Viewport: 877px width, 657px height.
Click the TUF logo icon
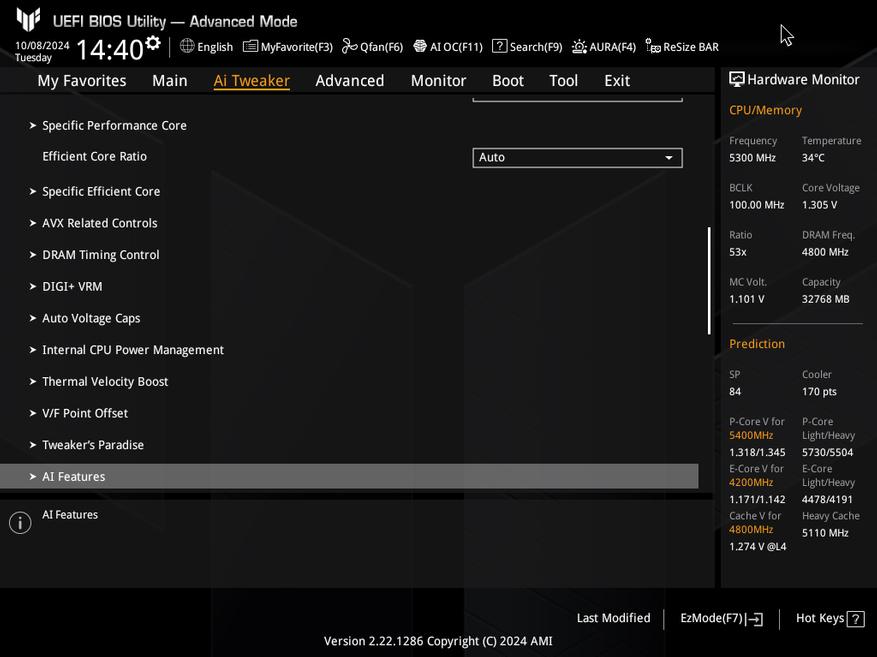point(28,20)
